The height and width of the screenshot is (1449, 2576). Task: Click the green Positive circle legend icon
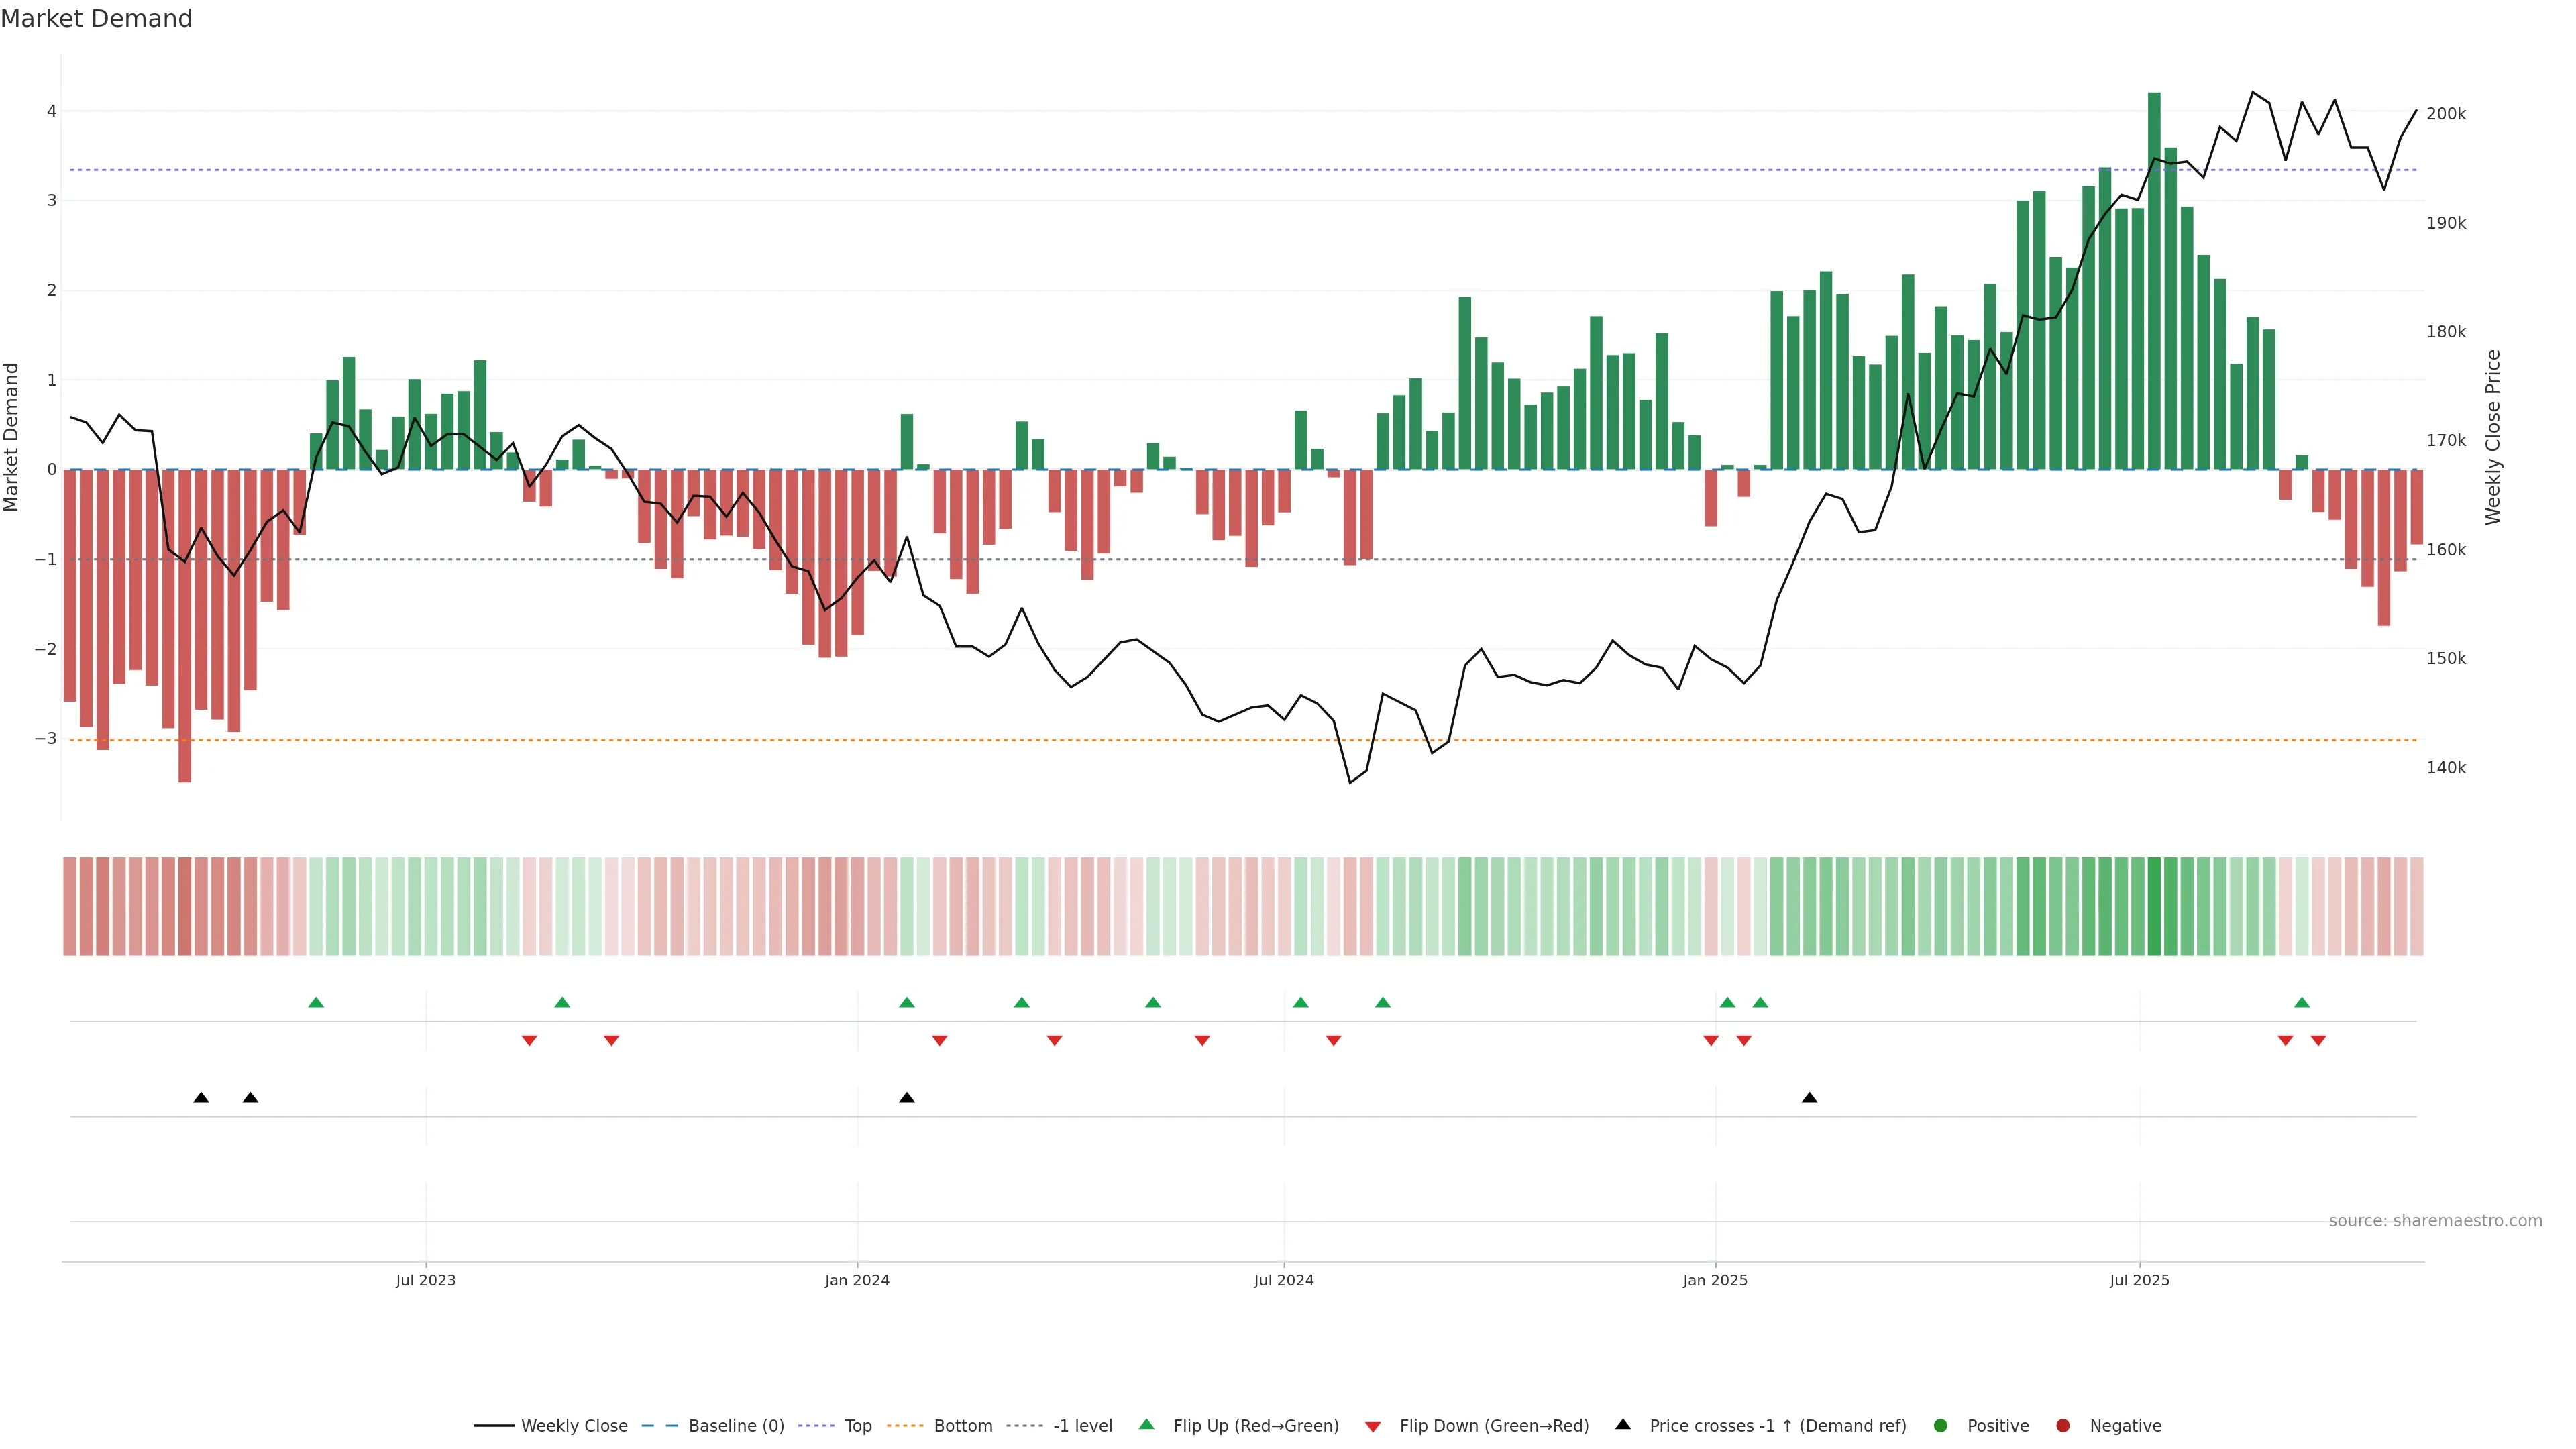[1941, 1425]
